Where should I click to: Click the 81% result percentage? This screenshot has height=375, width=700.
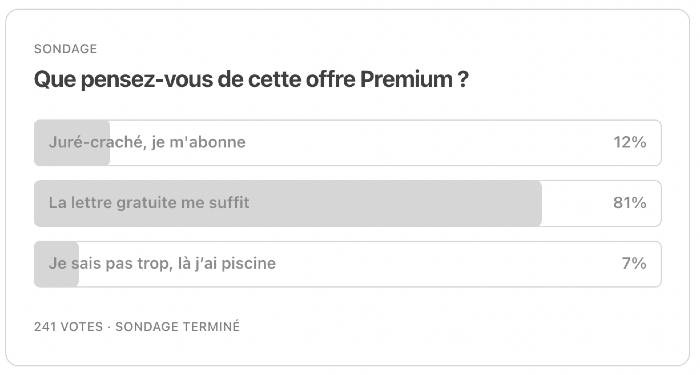click(x=629, y=203)
